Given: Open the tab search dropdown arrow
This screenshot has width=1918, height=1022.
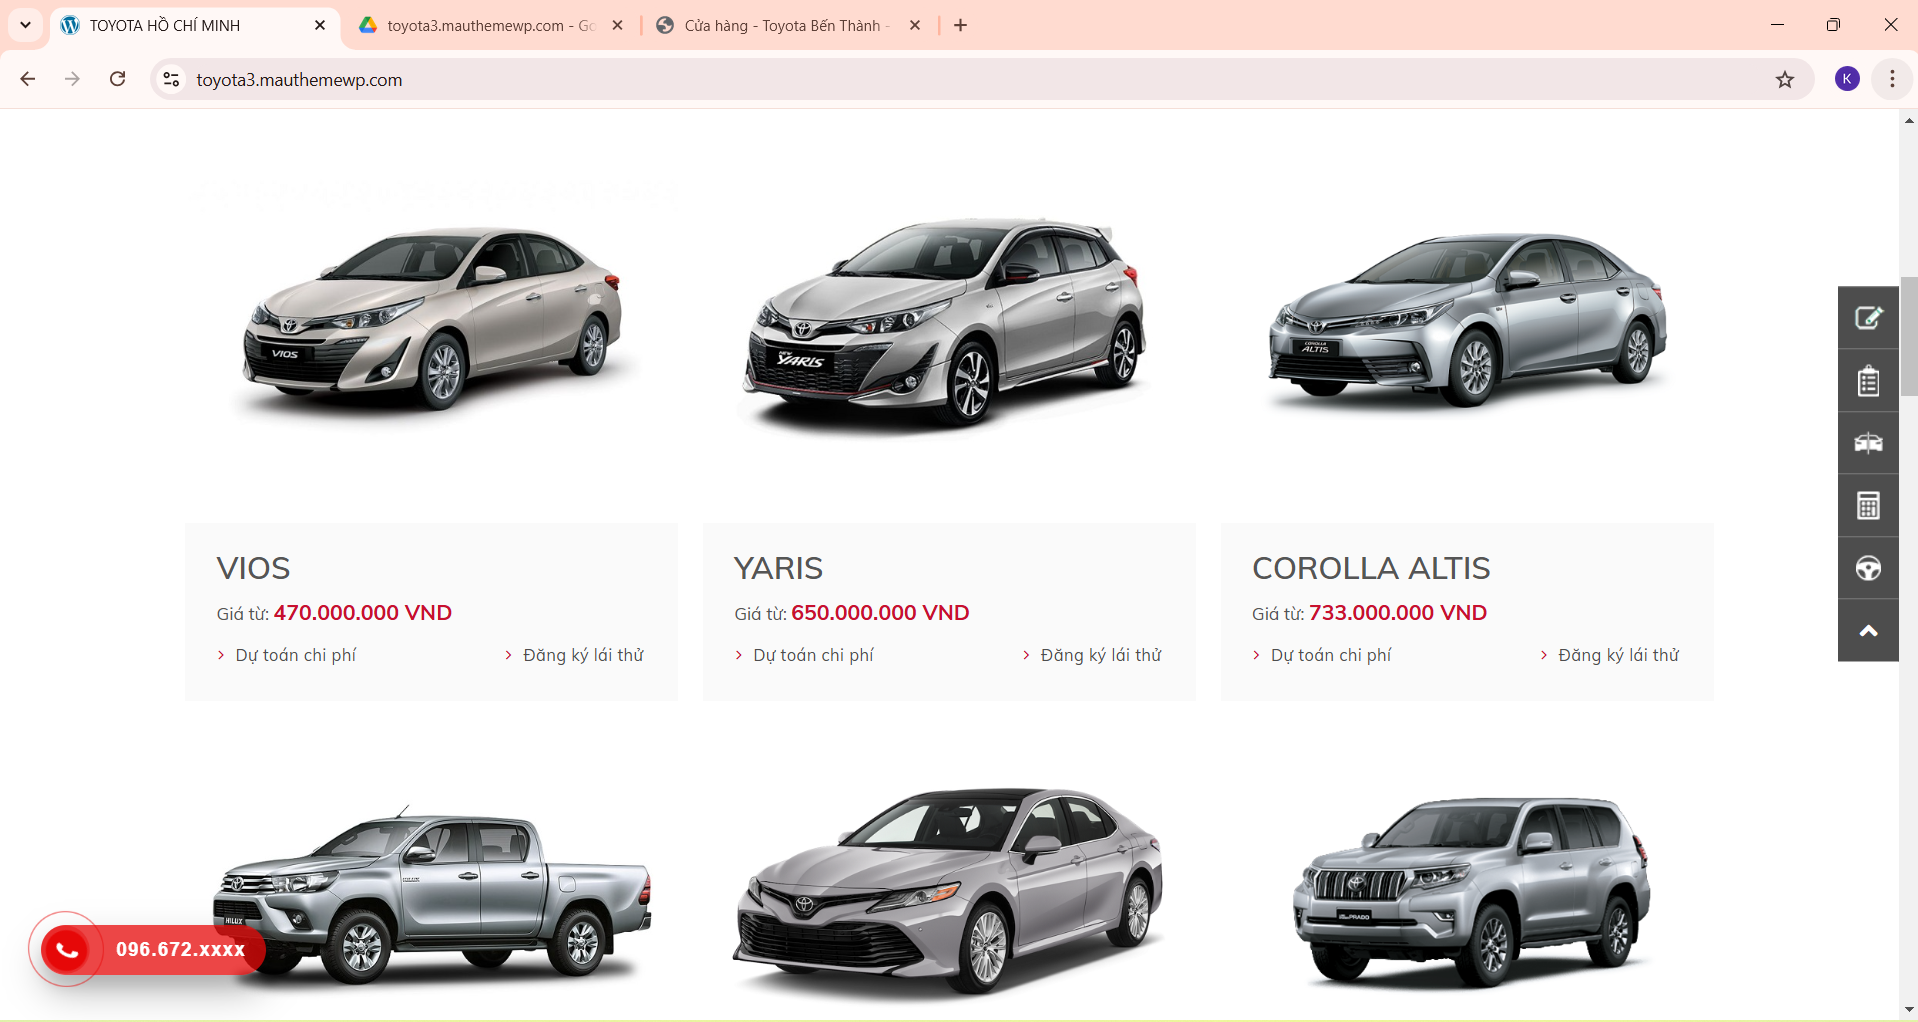Looking at the screenshot, I should pyautogui.click(x=25, y=25).
